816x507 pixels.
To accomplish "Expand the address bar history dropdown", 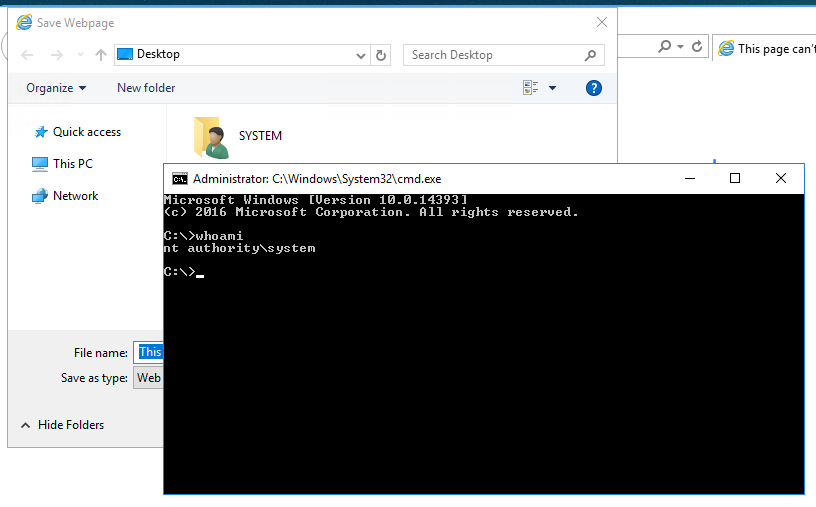I will [361, 55].
